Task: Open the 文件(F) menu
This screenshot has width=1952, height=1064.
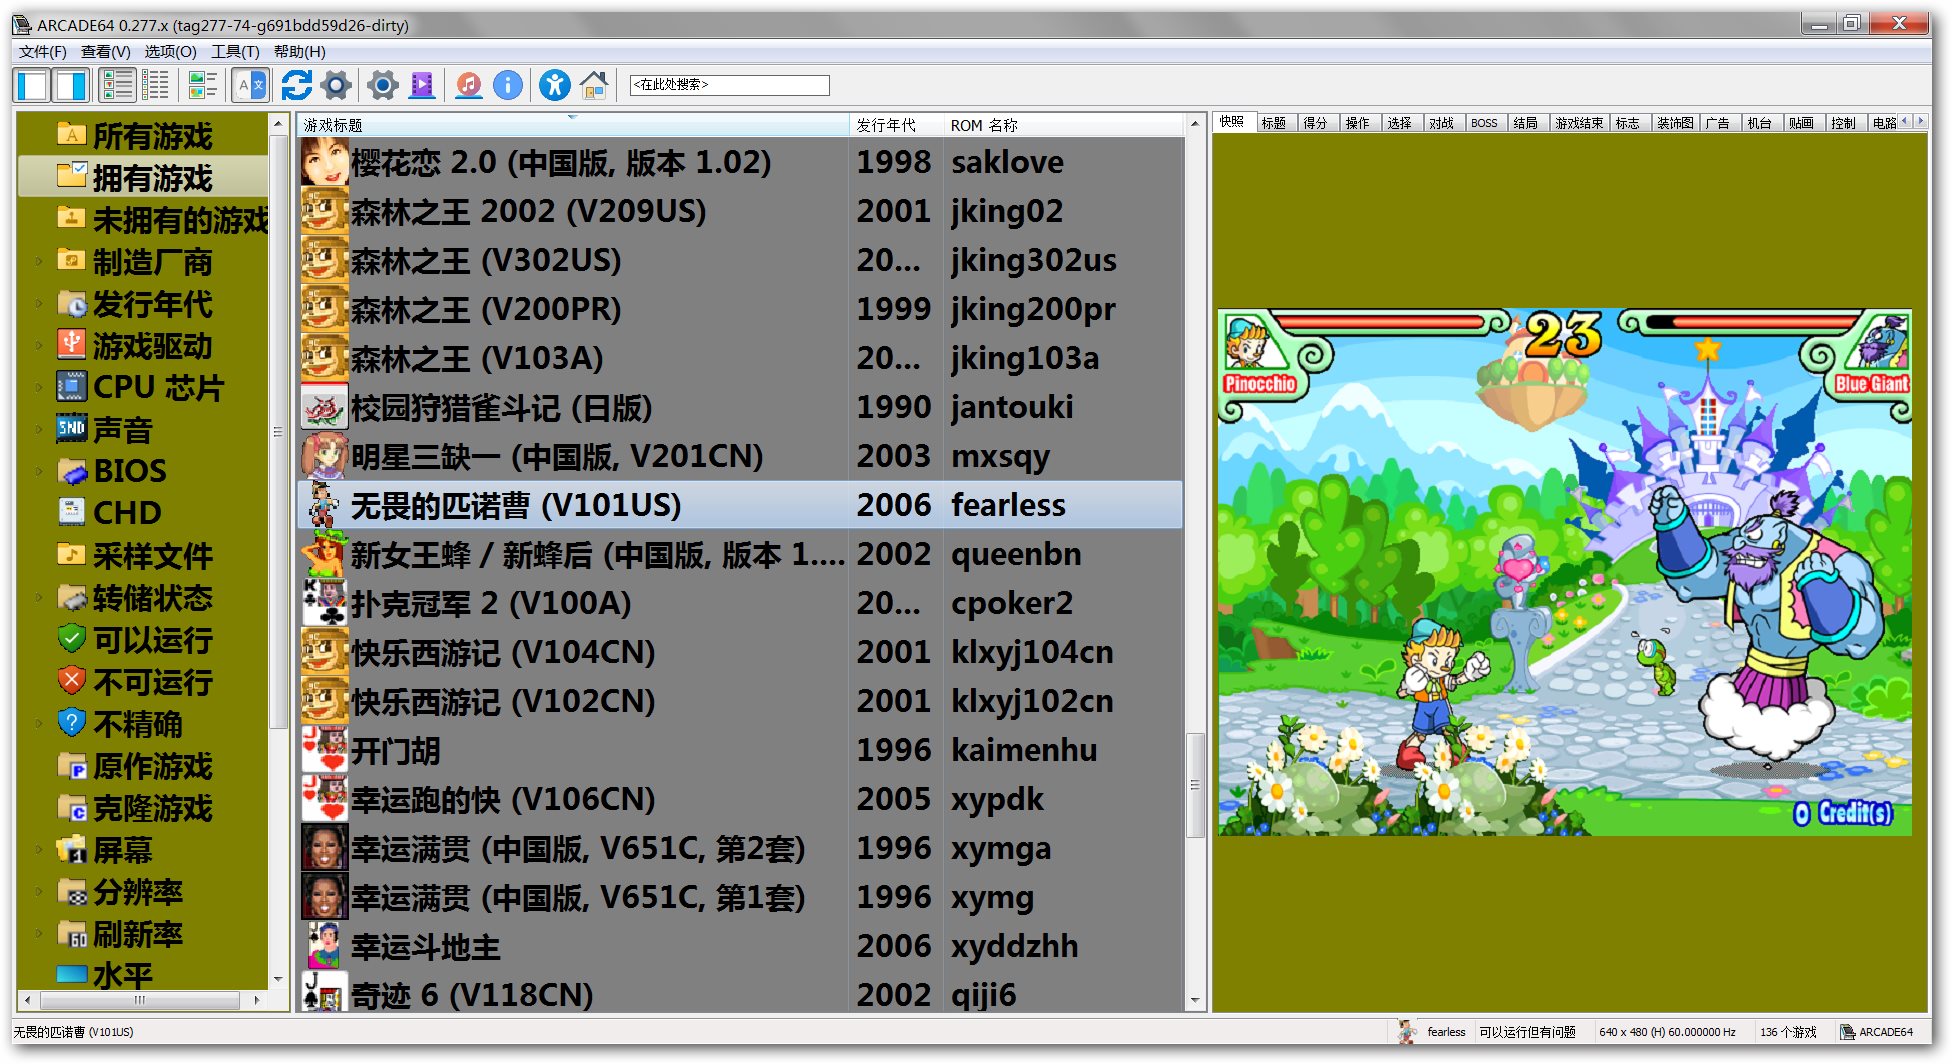Action: click(x=43, y=51)
